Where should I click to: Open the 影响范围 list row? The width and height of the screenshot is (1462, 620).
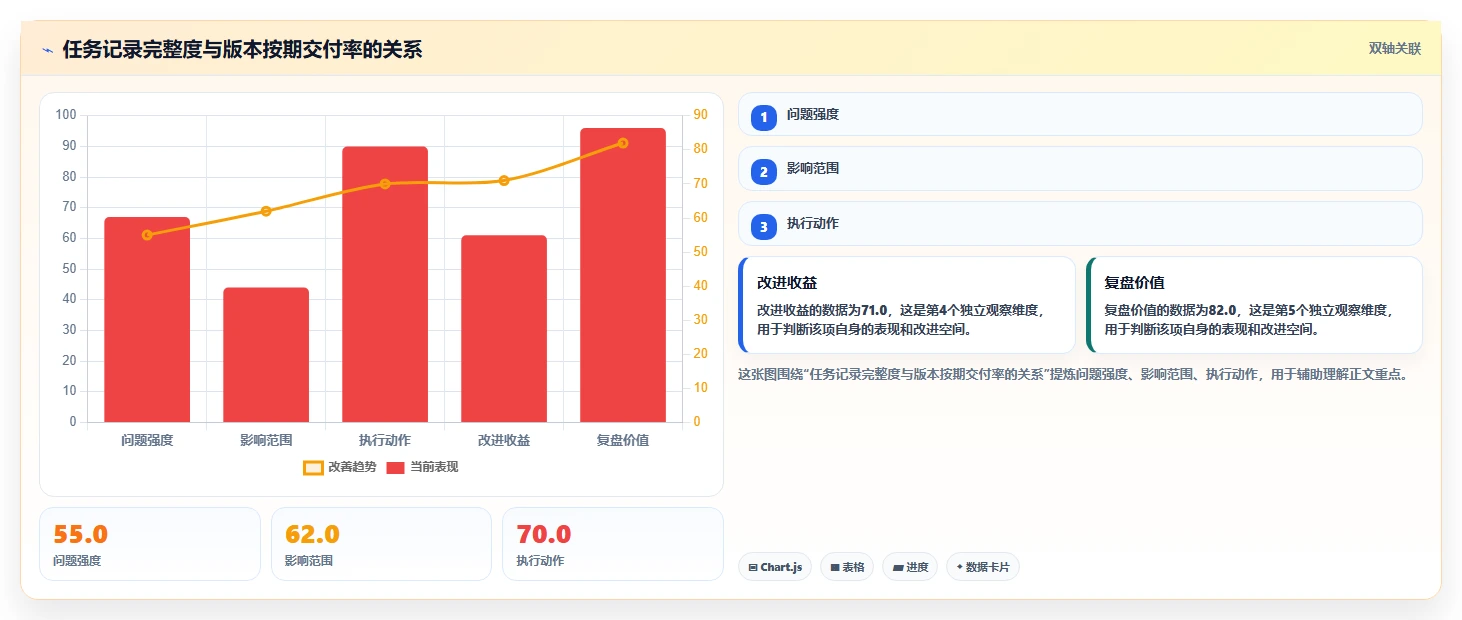1080,169
